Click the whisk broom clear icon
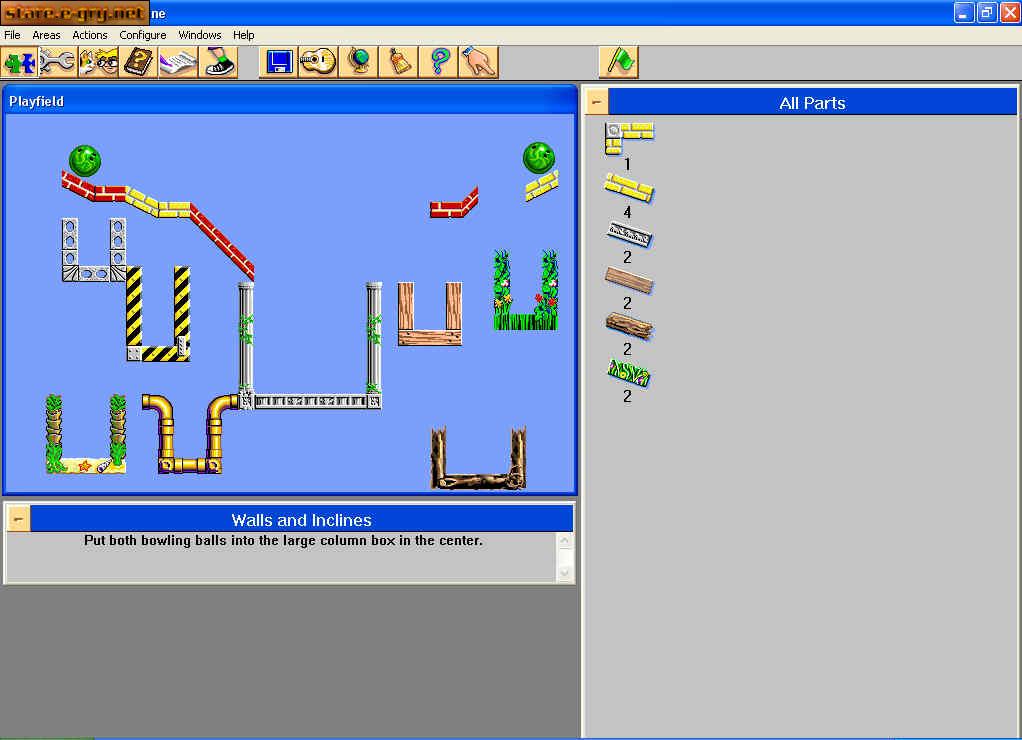1022x740 pixels. (x=398, y=63)
